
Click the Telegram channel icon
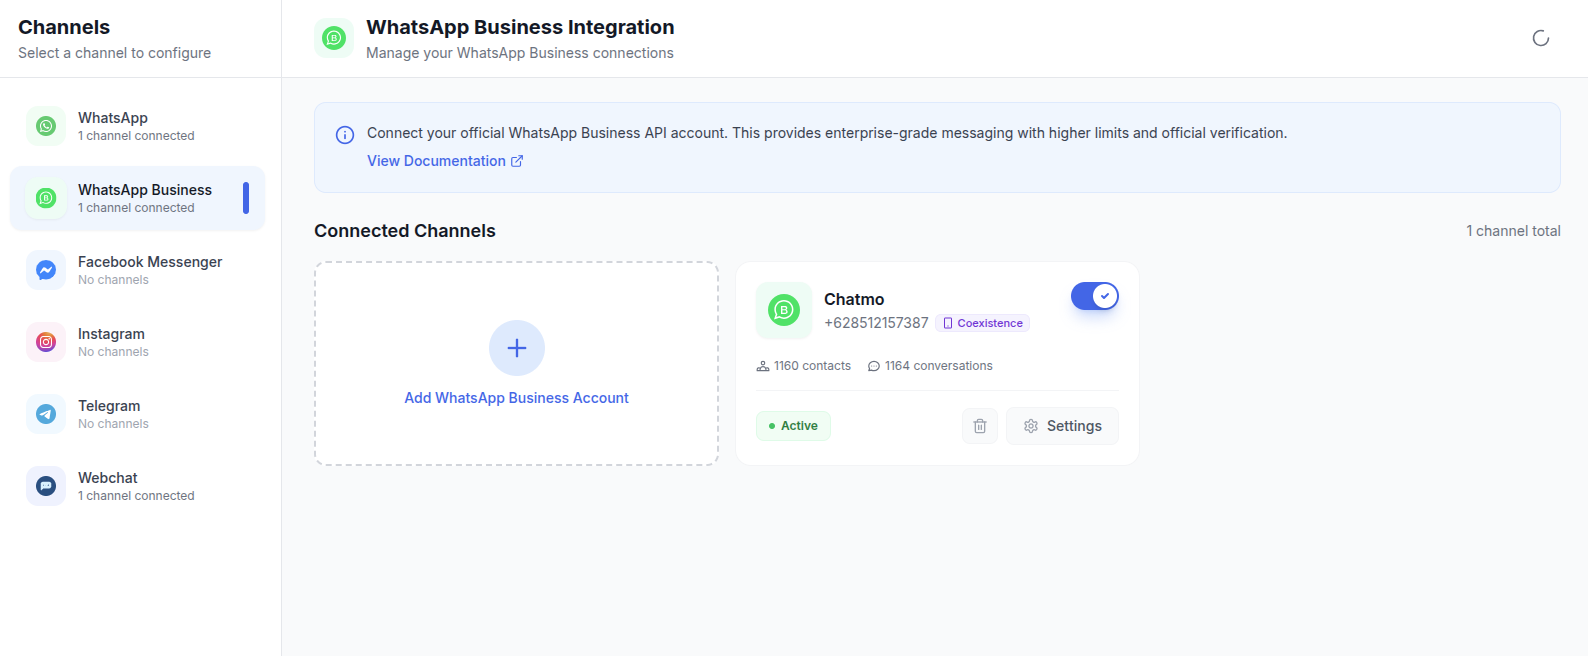(46, 414)
